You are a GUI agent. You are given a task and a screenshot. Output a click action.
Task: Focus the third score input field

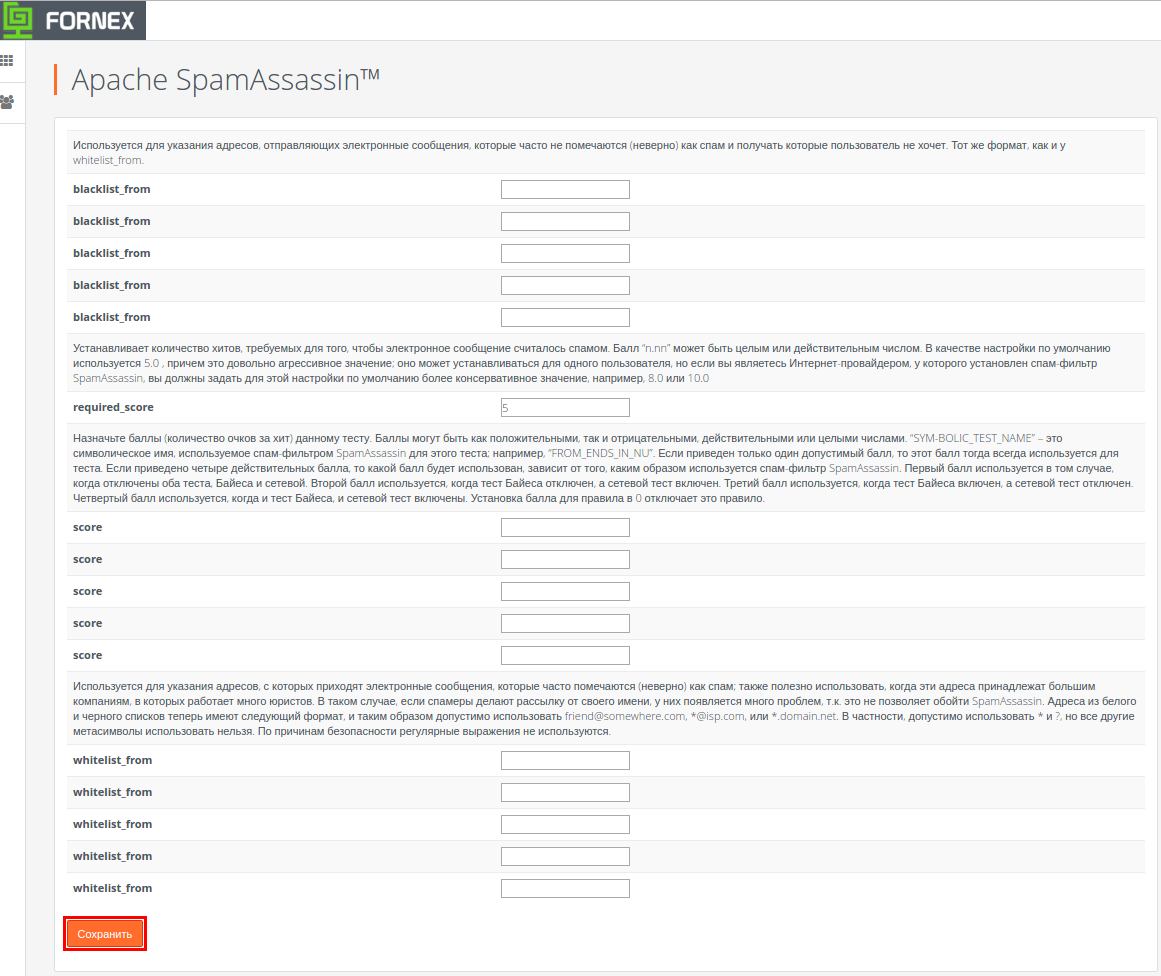565,592
